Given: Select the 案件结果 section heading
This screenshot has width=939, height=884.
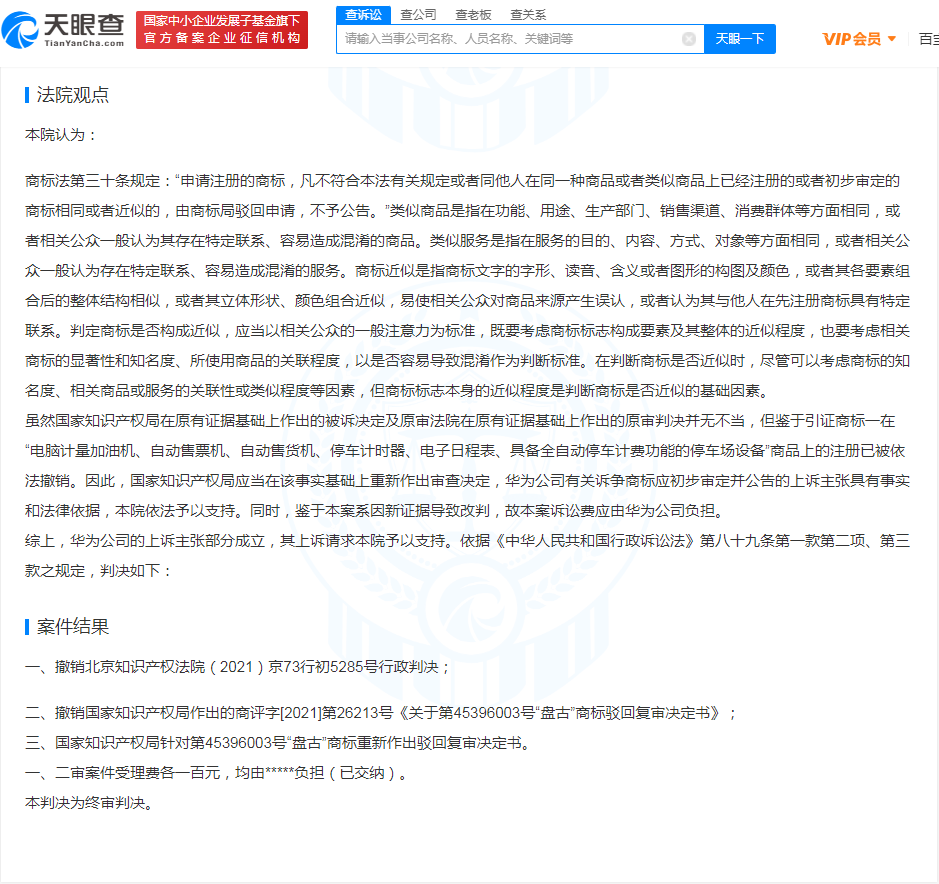Looking at the screenshot, I should click(x=72, y=626).
